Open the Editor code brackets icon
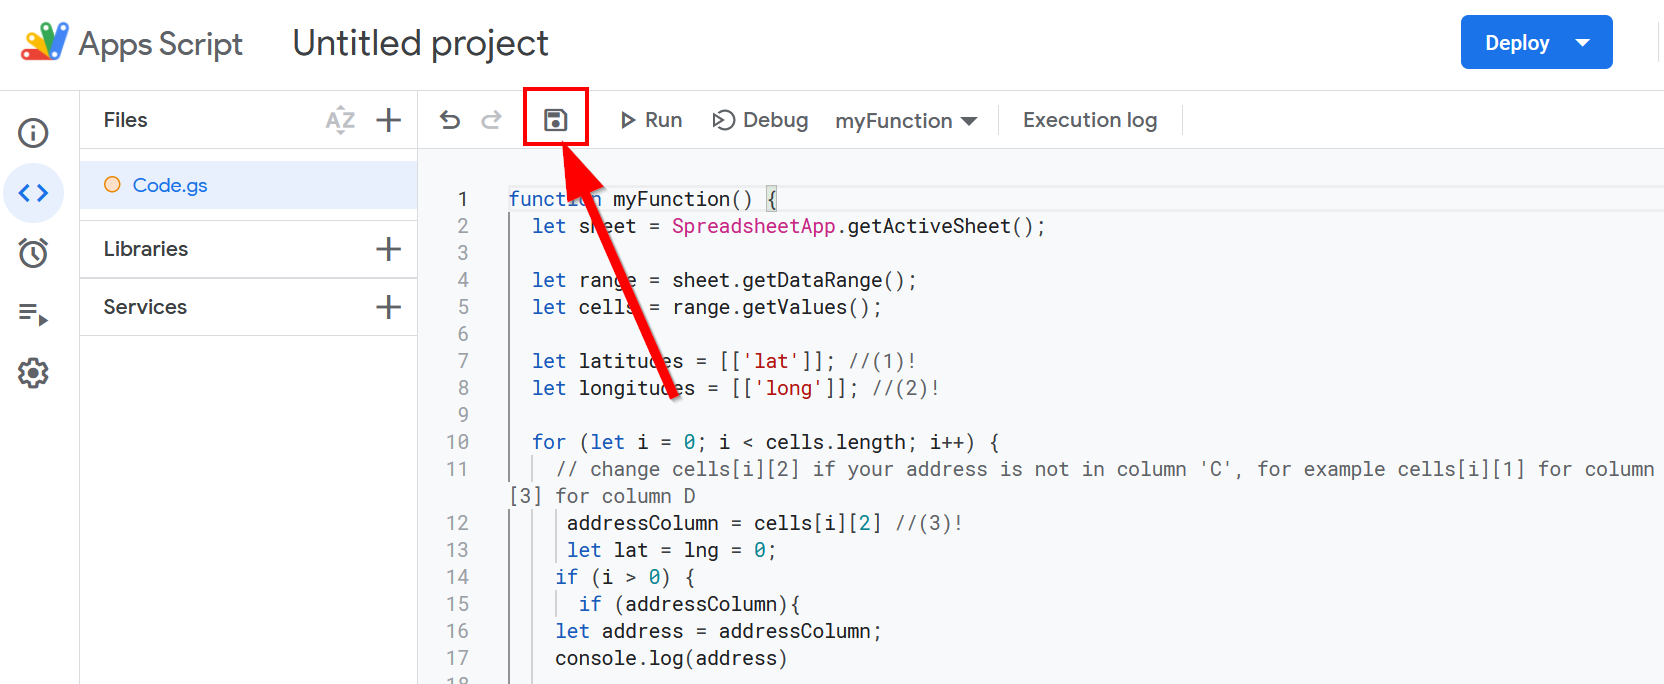The width and height of the screenshot is (1664, 684). [33, 193]
